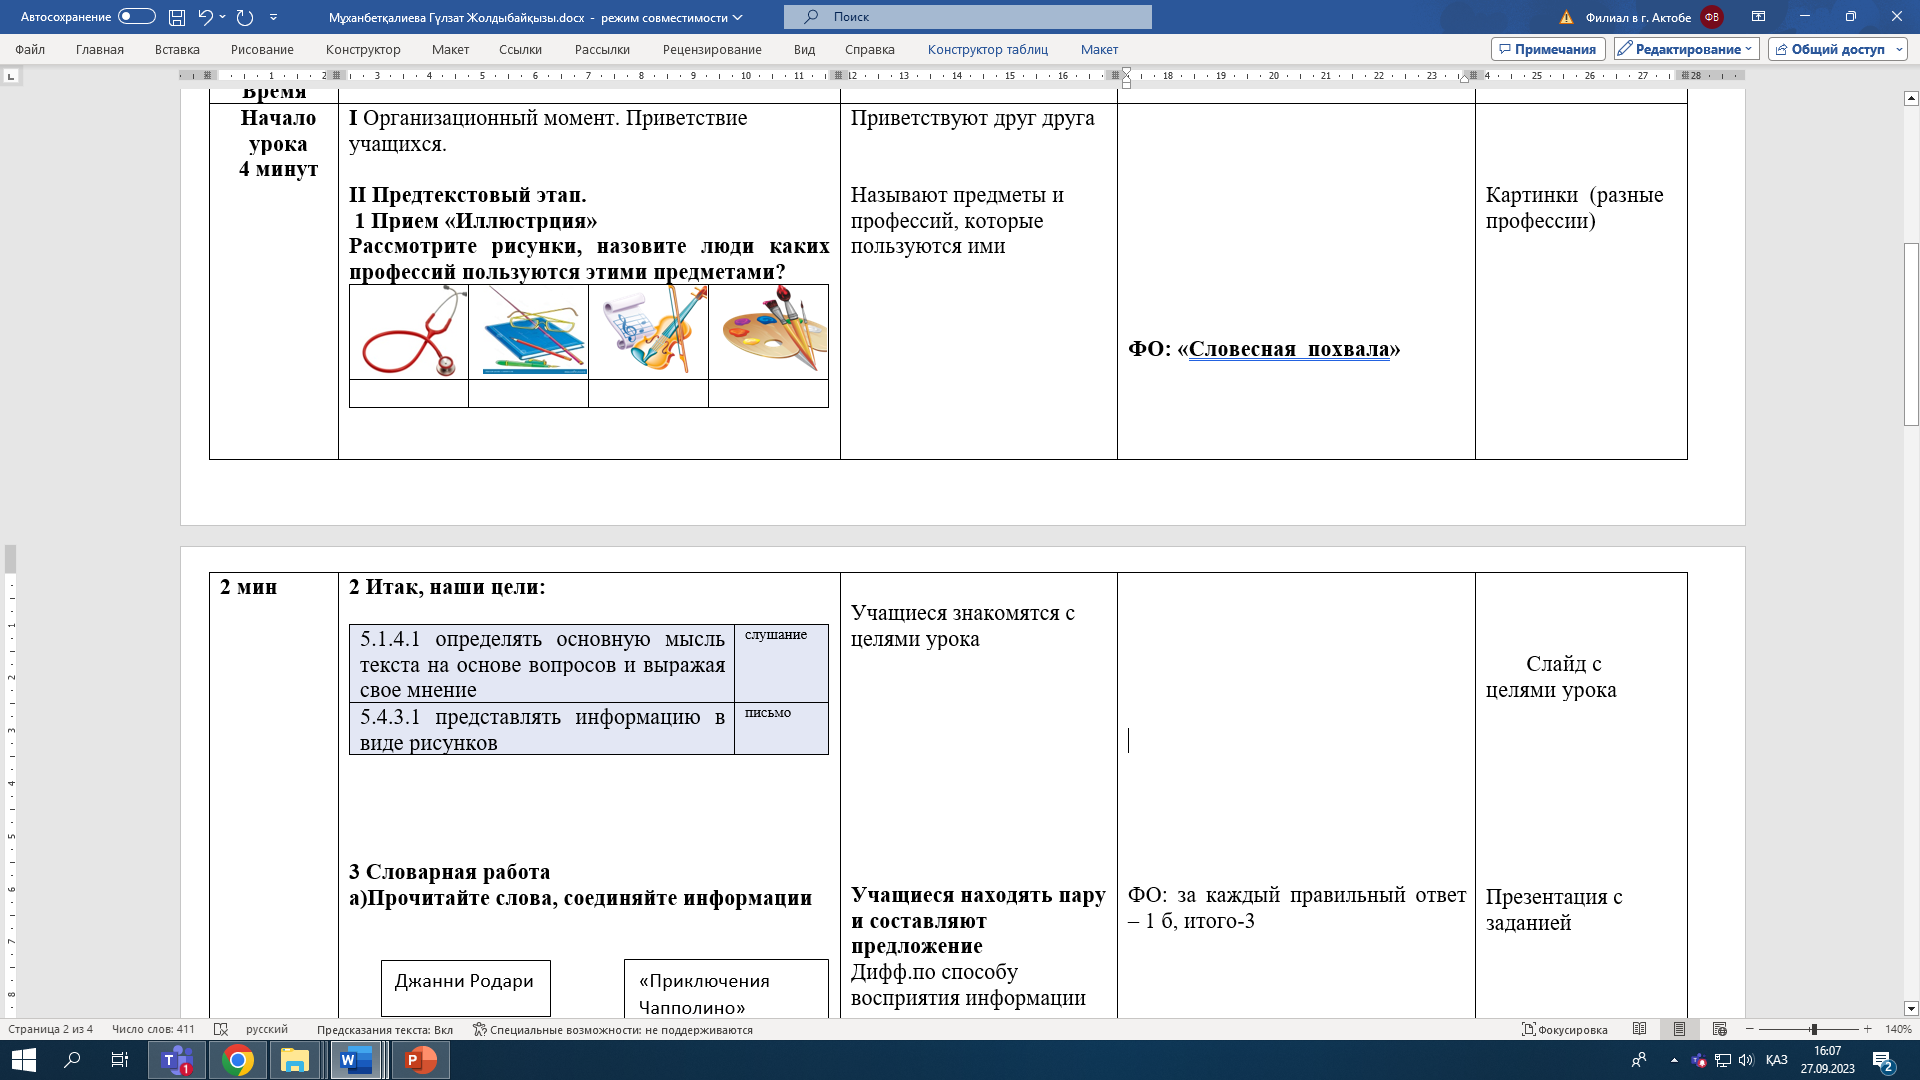Click the proofing check icon in status bar

221,1029
